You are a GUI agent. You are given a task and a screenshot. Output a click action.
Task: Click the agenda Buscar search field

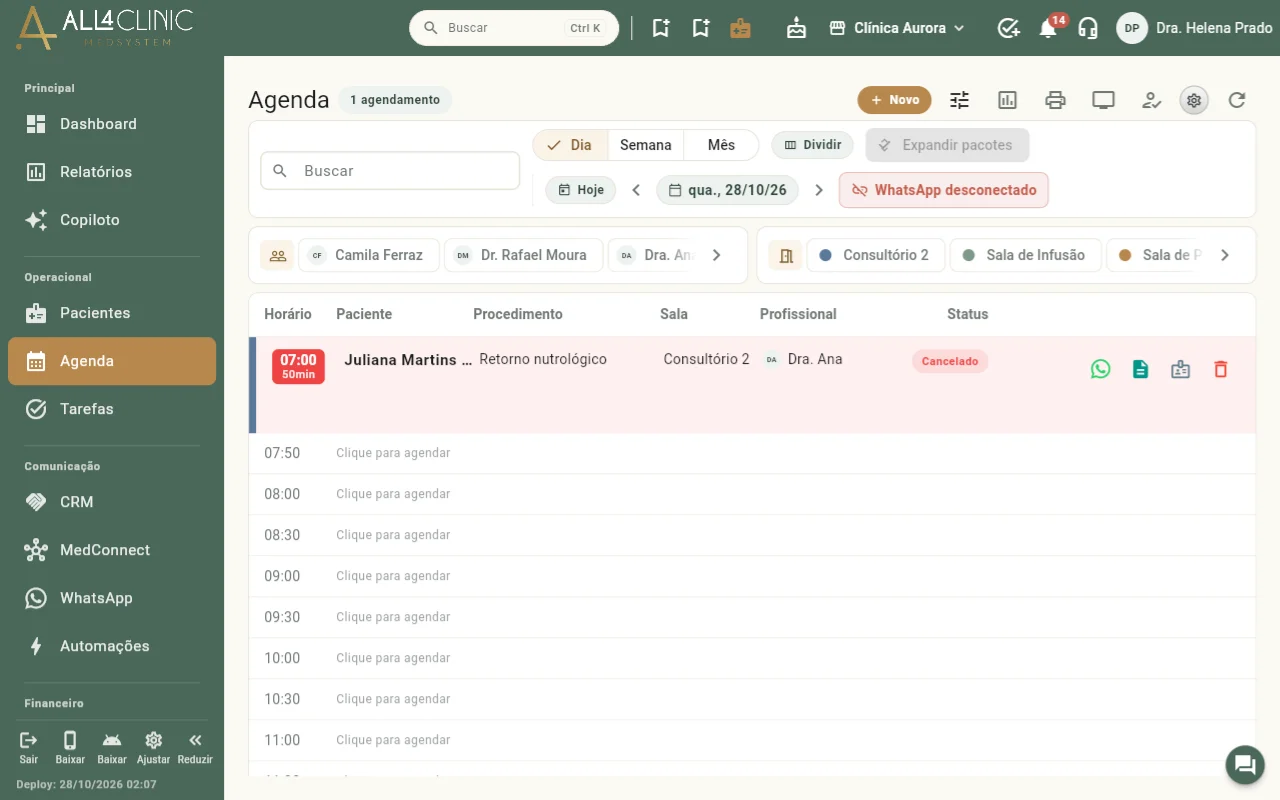pyautogui.click(x=390, y=171)
